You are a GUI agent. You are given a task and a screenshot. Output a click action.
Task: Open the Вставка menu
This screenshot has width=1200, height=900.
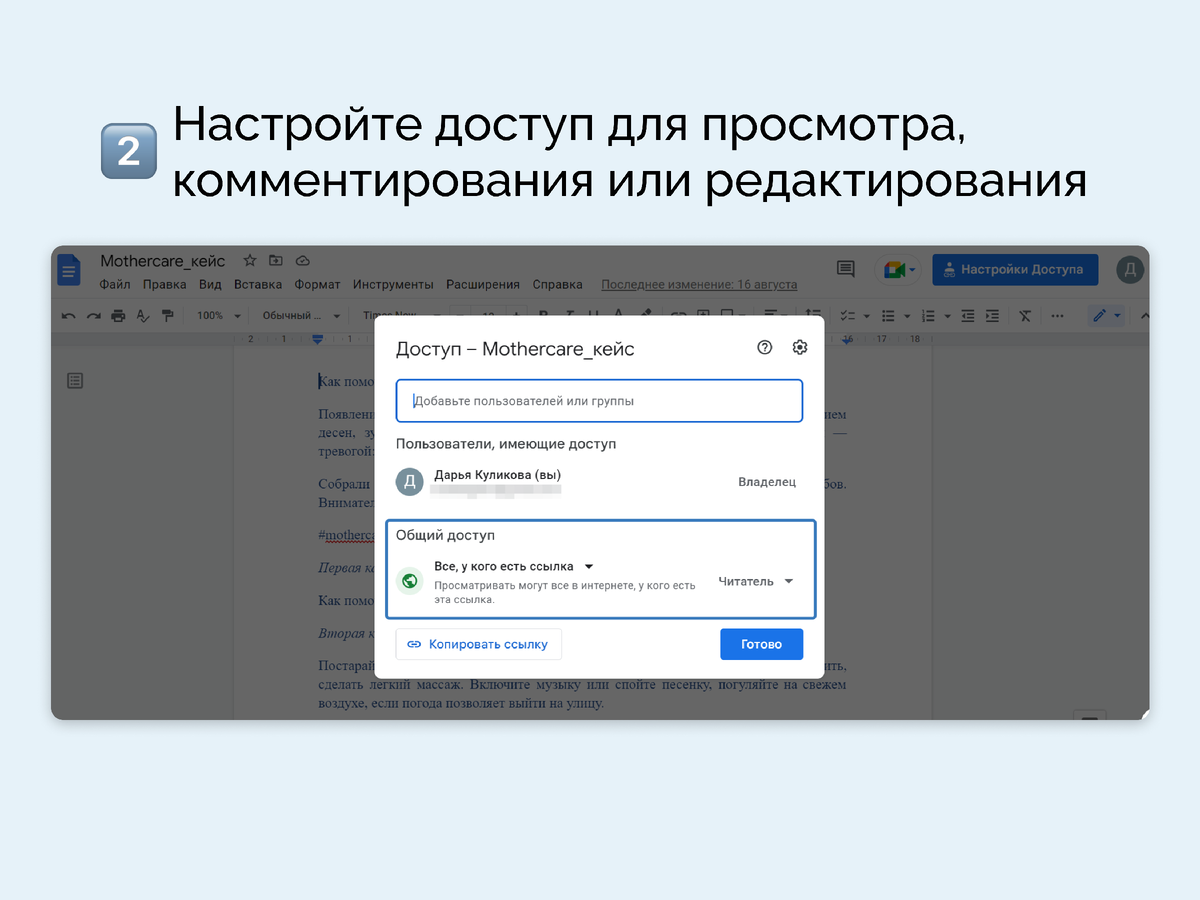click(x=258, y=285)
